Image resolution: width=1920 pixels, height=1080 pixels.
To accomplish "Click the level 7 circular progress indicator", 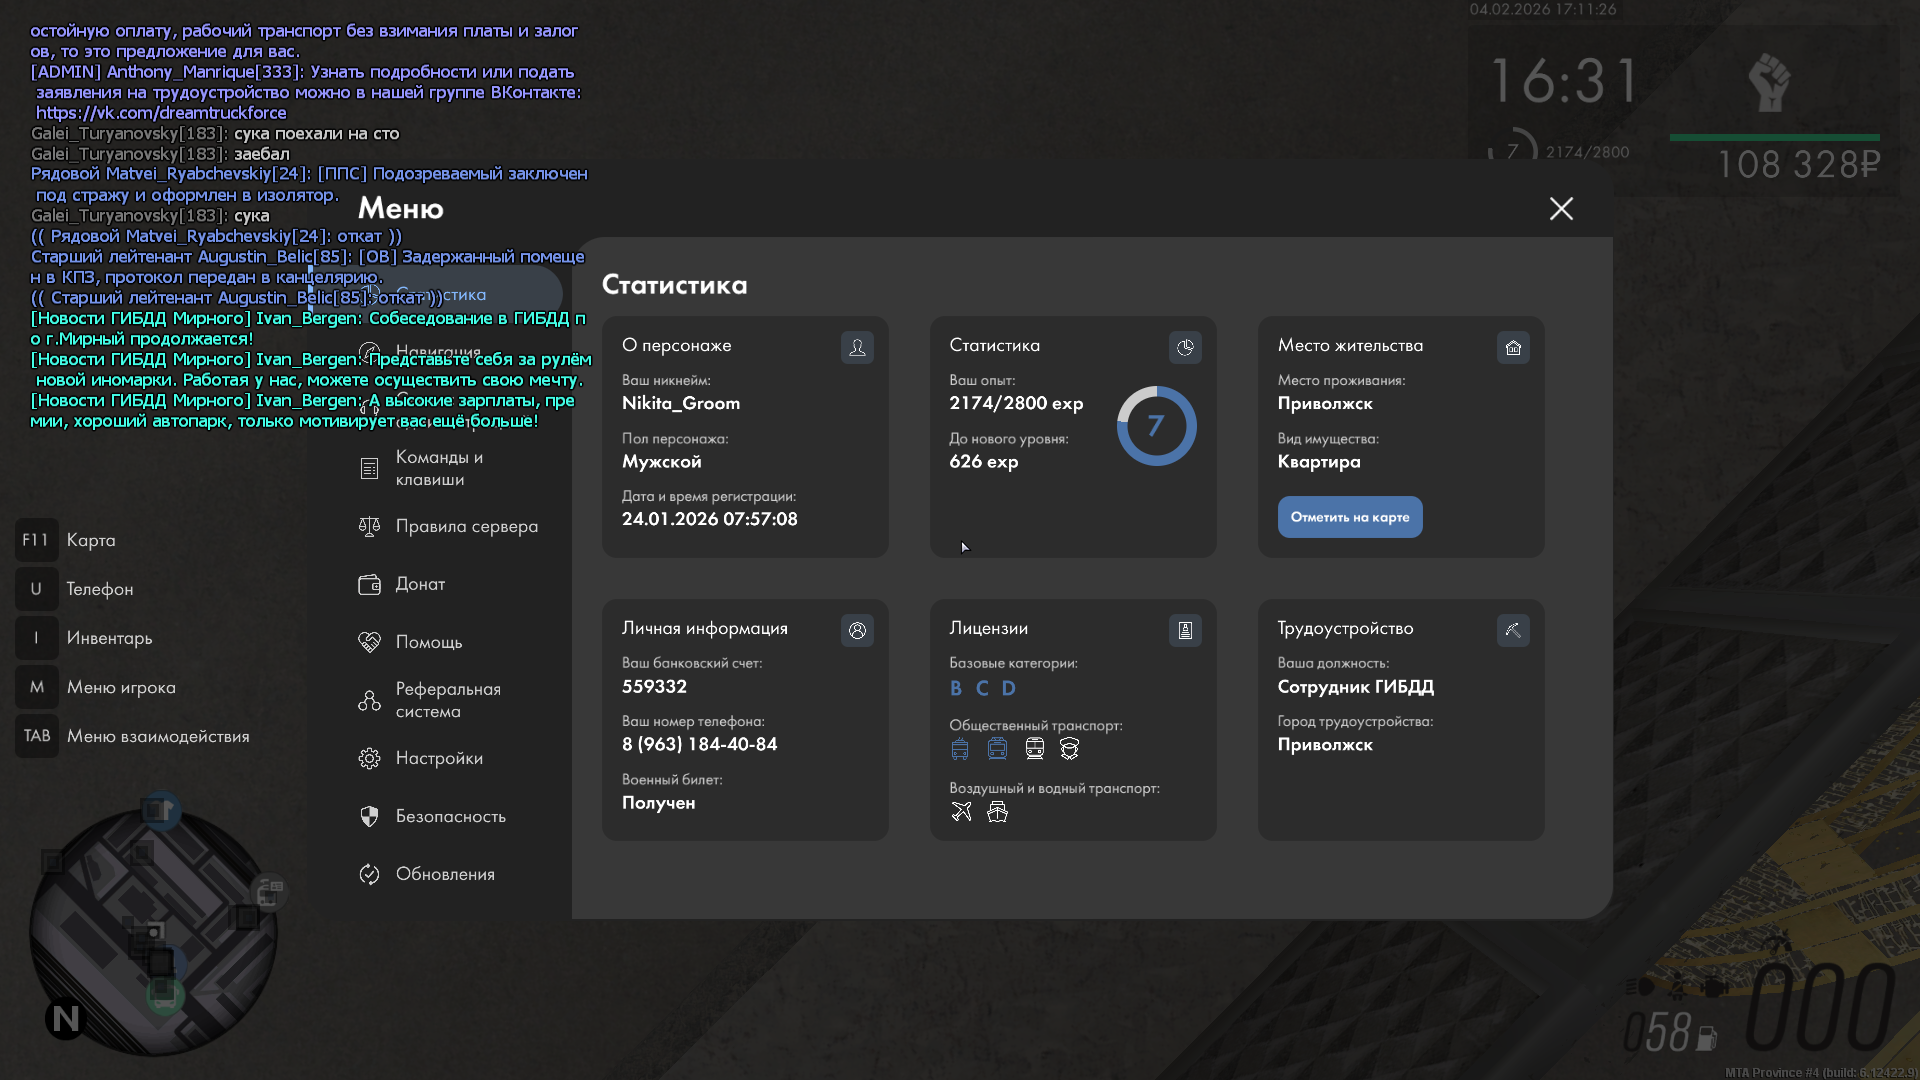I will click(1156, 426).
